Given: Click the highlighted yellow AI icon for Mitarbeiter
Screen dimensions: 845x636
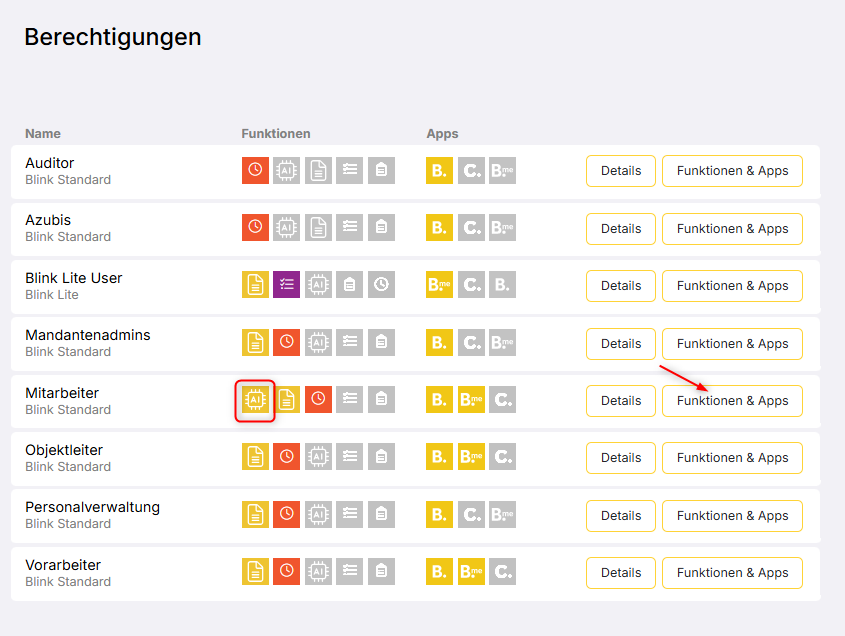Looking at the screenshot, I should 255,400.
